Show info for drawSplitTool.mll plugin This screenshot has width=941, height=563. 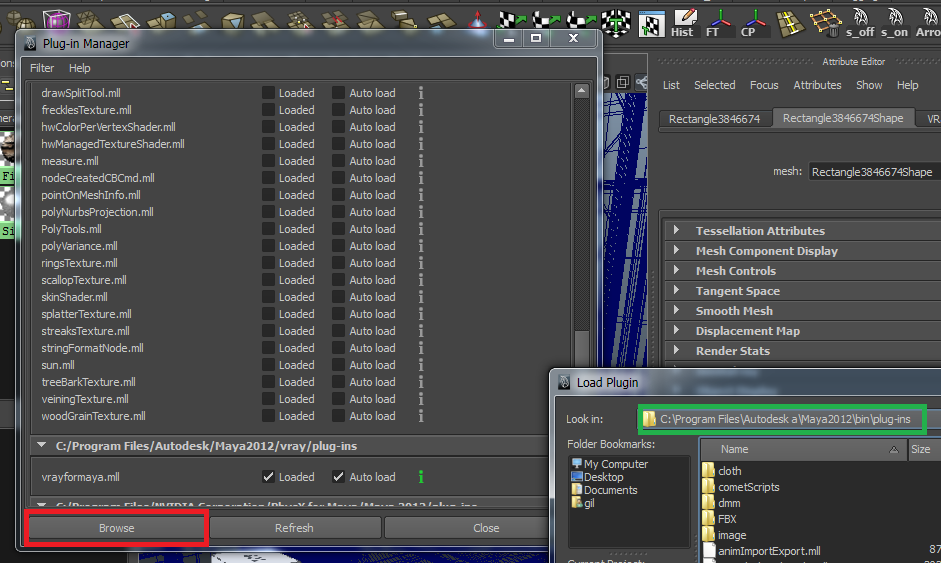(421, 93)
